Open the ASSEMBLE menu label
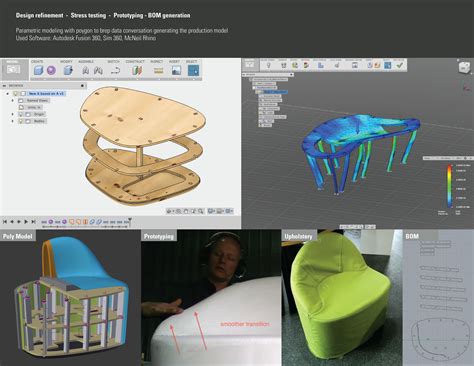 [x=86, y=62]
